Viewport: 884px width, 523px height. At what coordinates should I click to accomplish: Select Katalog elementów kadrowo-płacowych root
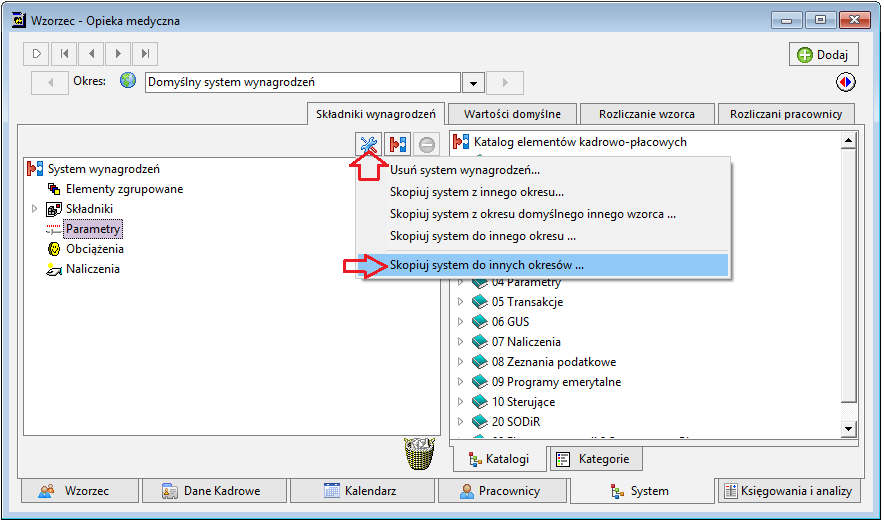[580, 142]
